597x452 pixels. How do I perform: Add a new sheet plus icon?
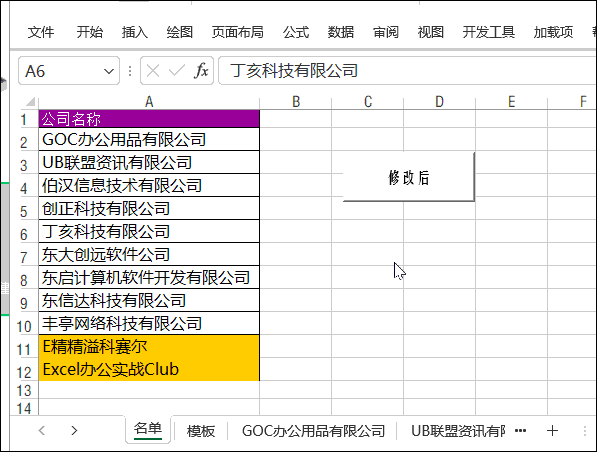coord(552,431)
